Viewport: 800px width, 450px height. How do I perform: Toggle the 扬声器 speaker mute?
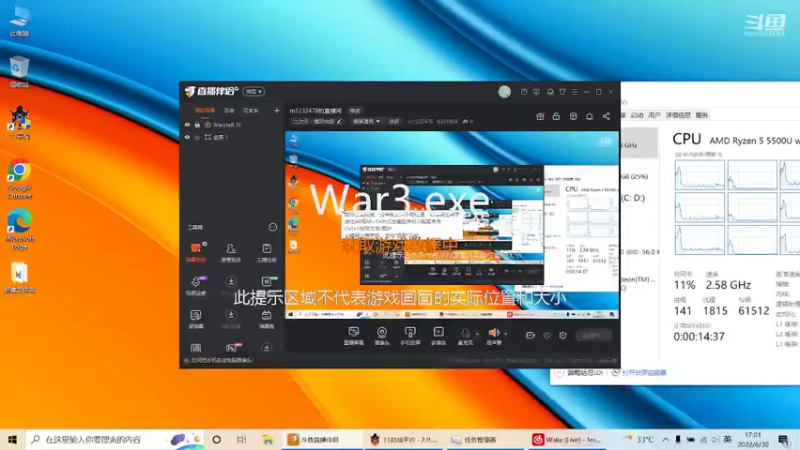[x=493, y=336]
